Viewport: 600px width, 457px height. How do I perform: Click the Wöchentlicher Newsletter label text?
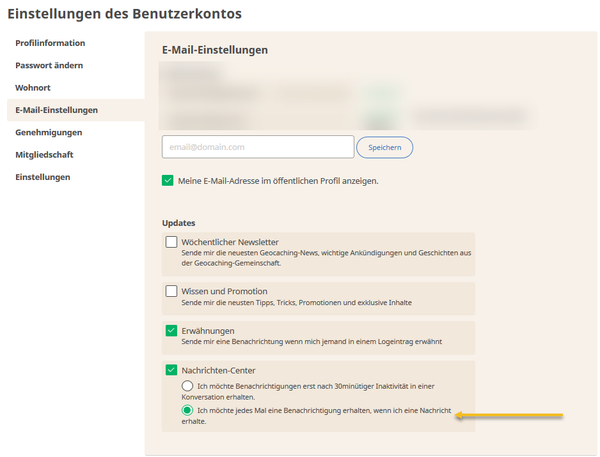[230, 242]
